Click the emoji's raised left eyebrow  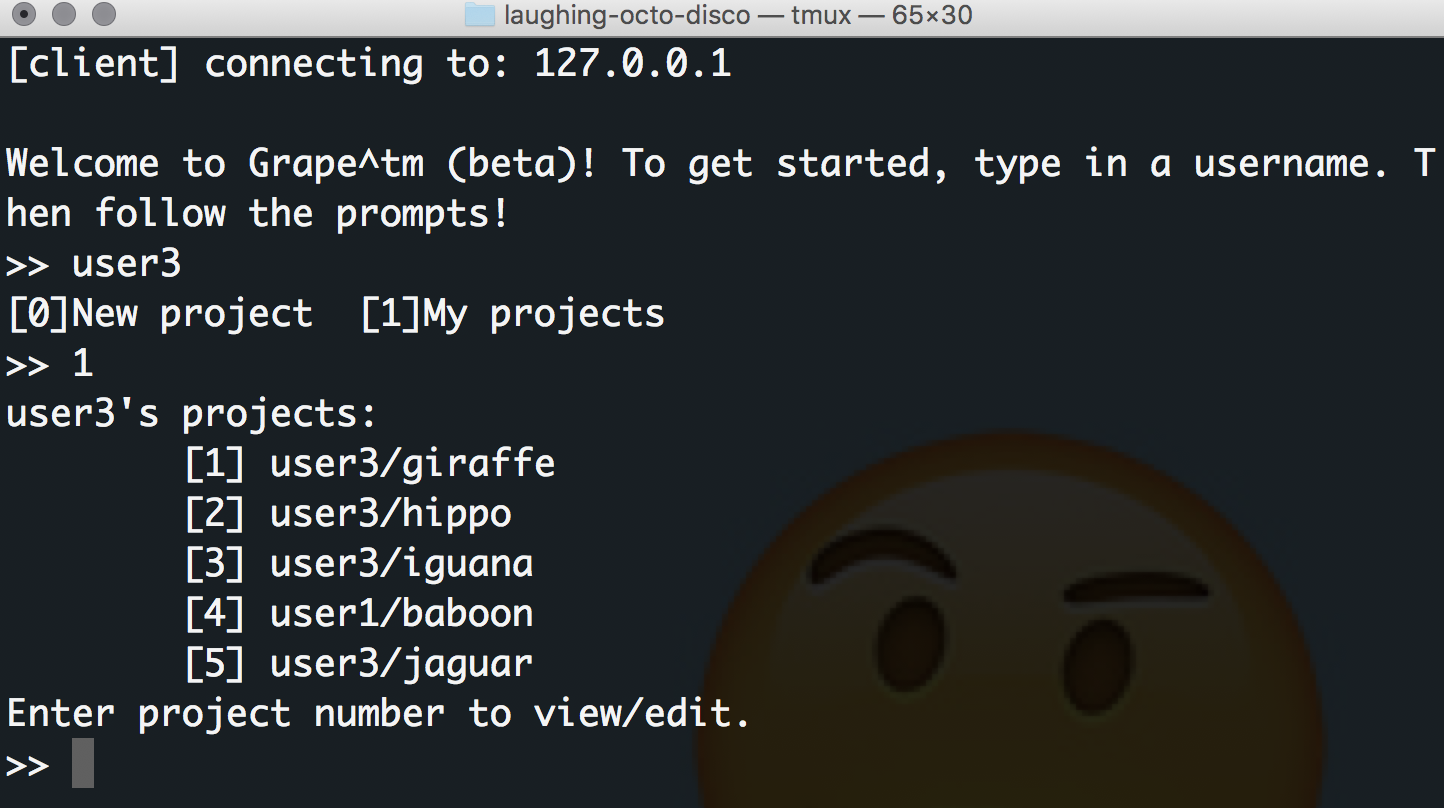(883, 554)
